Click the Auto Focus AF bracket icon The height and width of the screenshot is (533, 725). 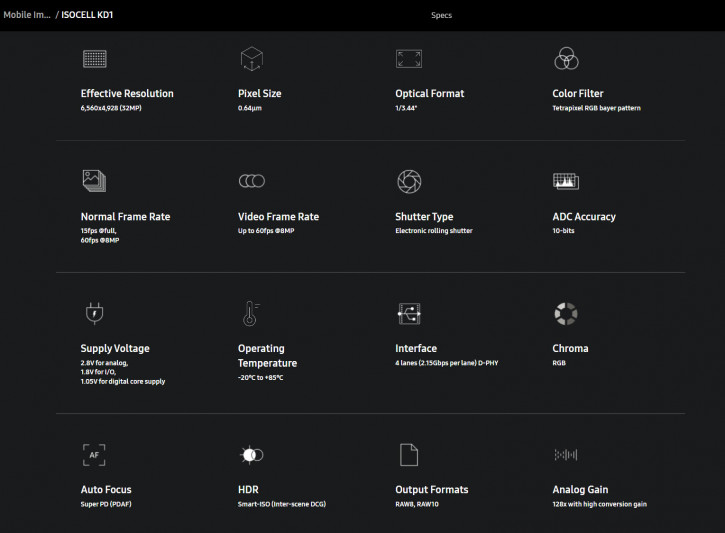(x=94, y=455)
